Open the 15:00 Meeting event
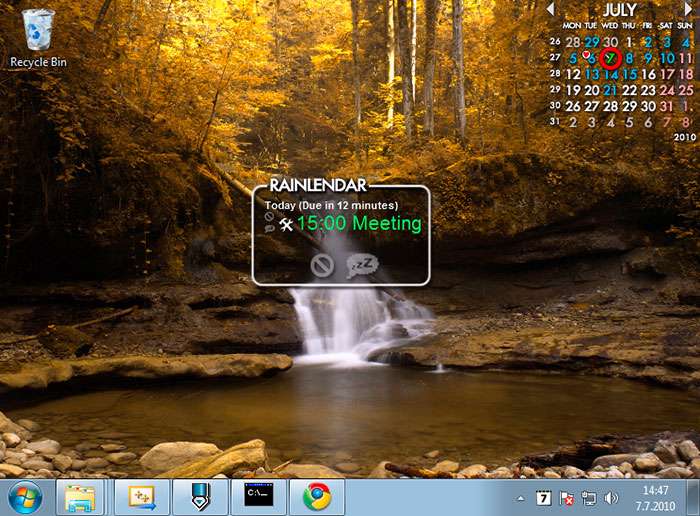 (x=359, y=224)
